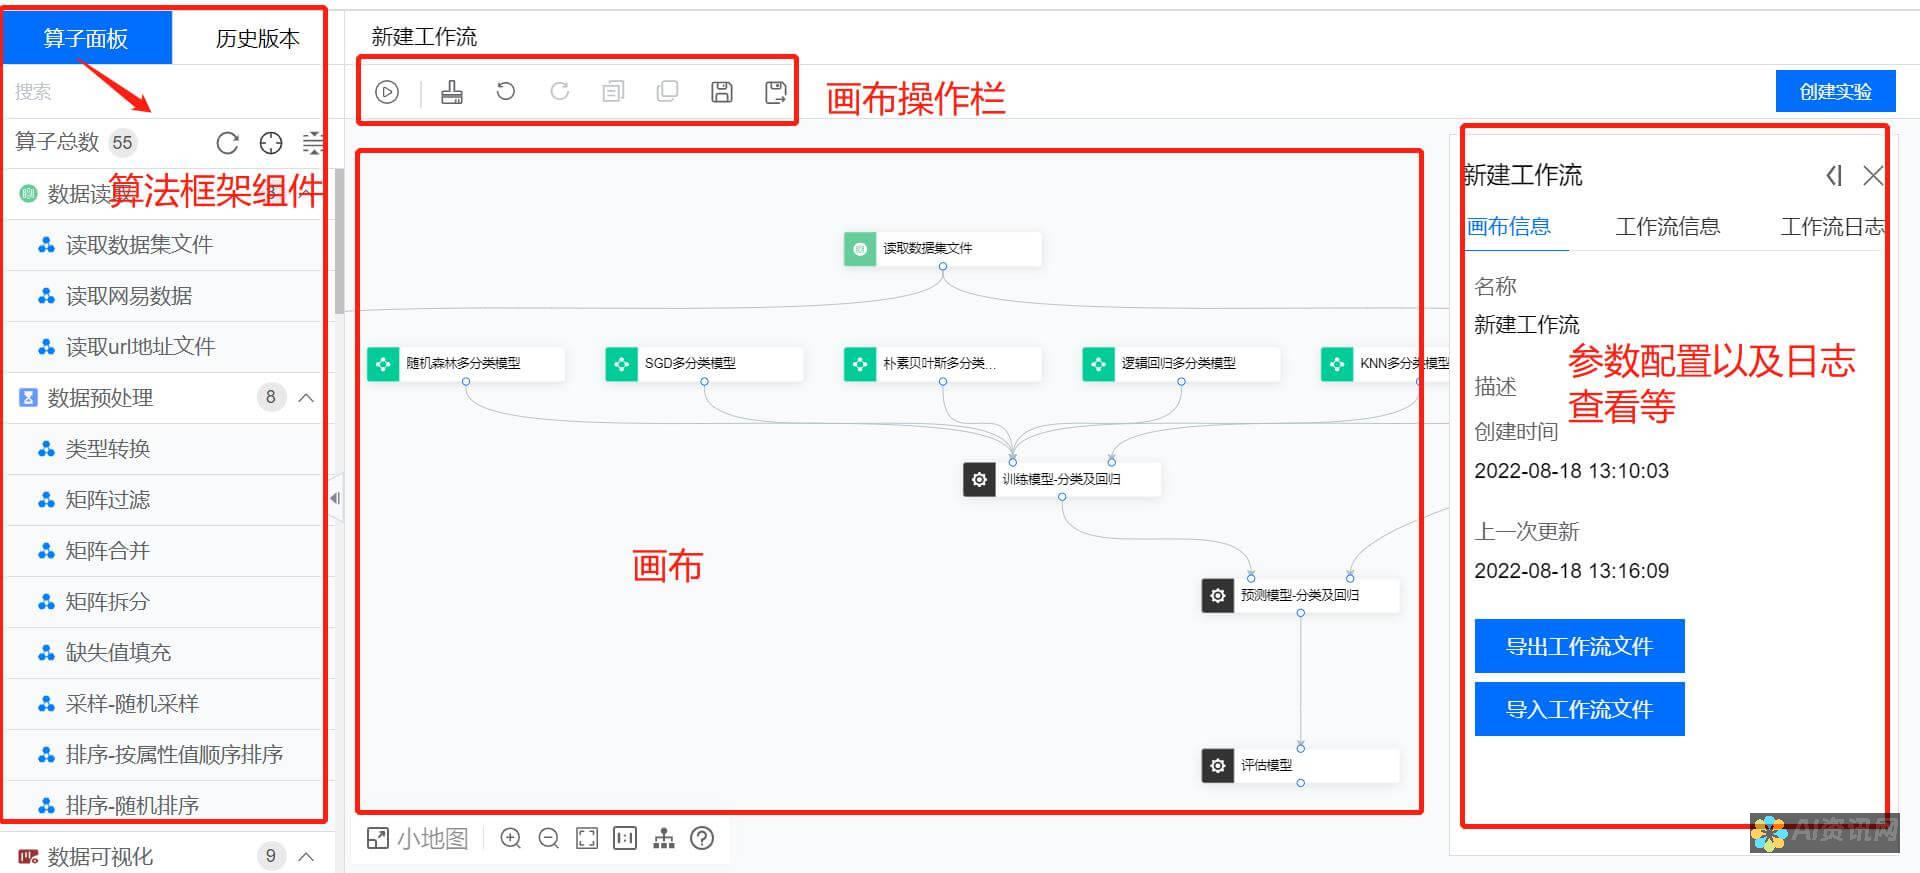Screen dimensions: 1920x873
Task: Open the 画布信息 tab
Action: [x=1509, y=227]
